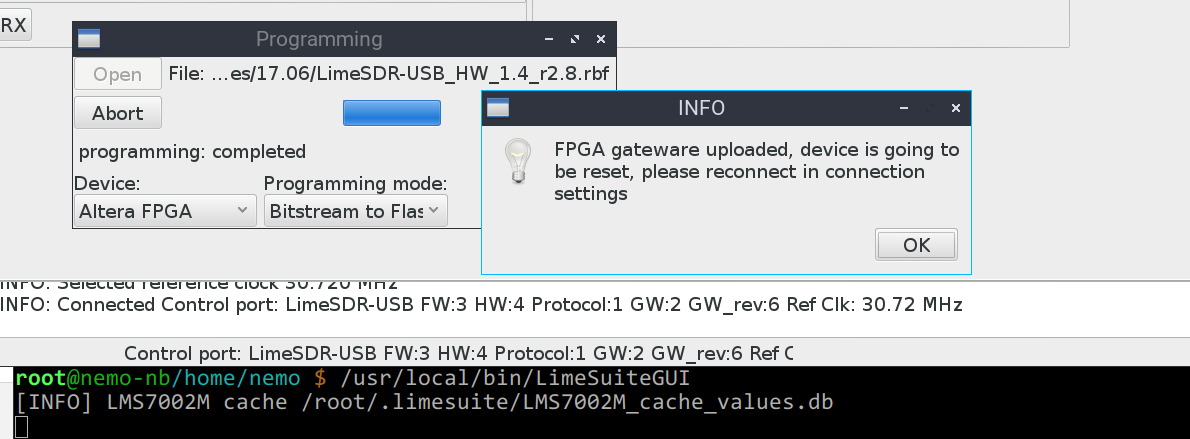Minimize the Programming window
This screenshot has height=439, width=1190.
549,39
